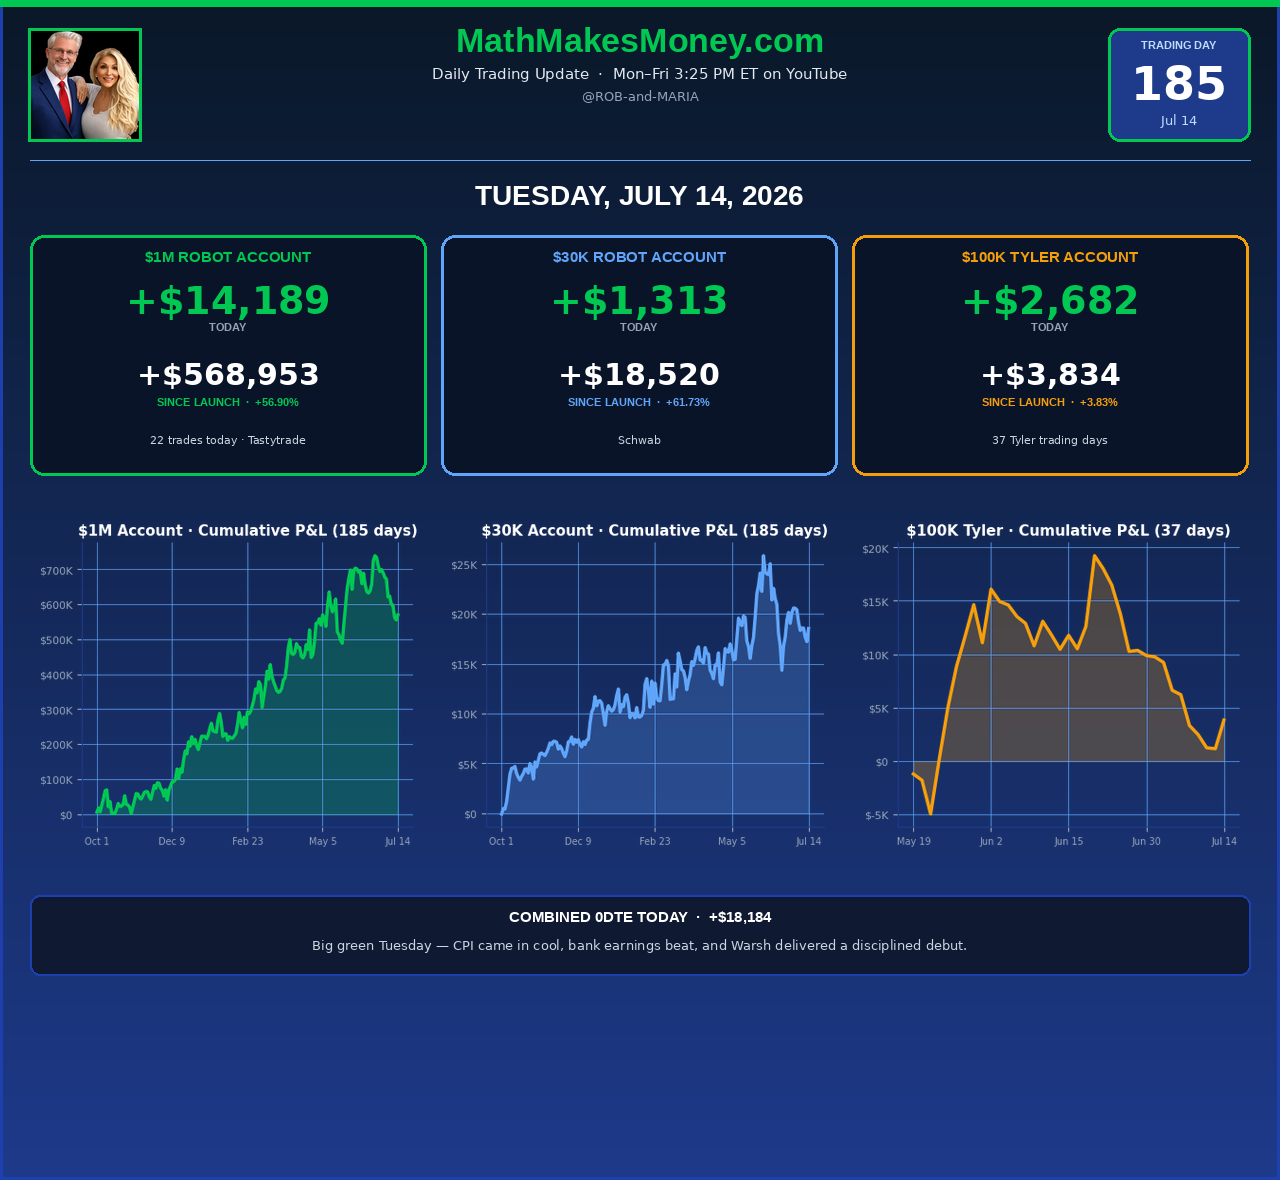Click the 37 Tyler trading days note
This screenshot has height=1180, width=1280.
point(1050,440)
